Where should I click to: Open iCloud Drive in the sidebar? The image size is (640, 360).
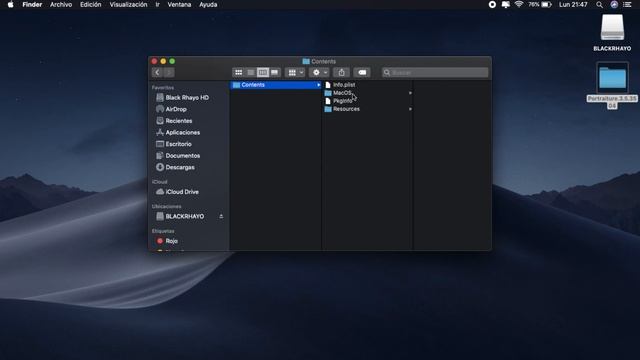182,192
